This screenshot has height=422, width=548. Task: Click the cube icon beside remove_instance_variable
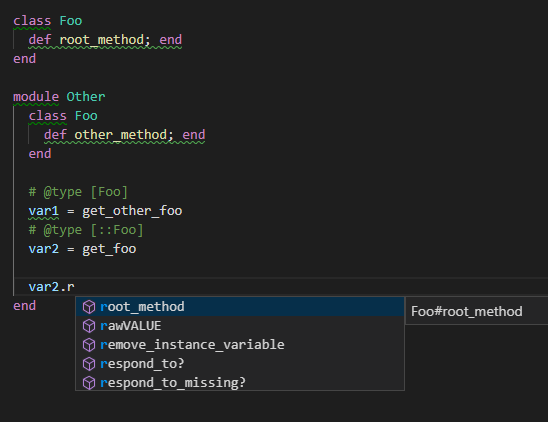89,345
